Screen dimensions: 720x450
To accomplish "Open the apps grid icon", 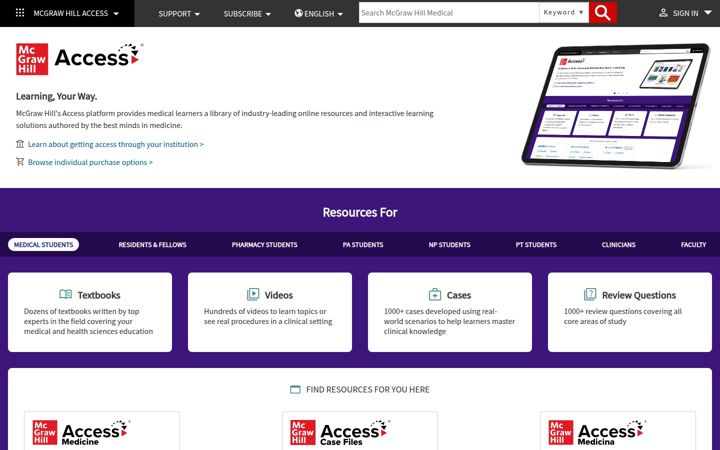I will coord(20,13).
